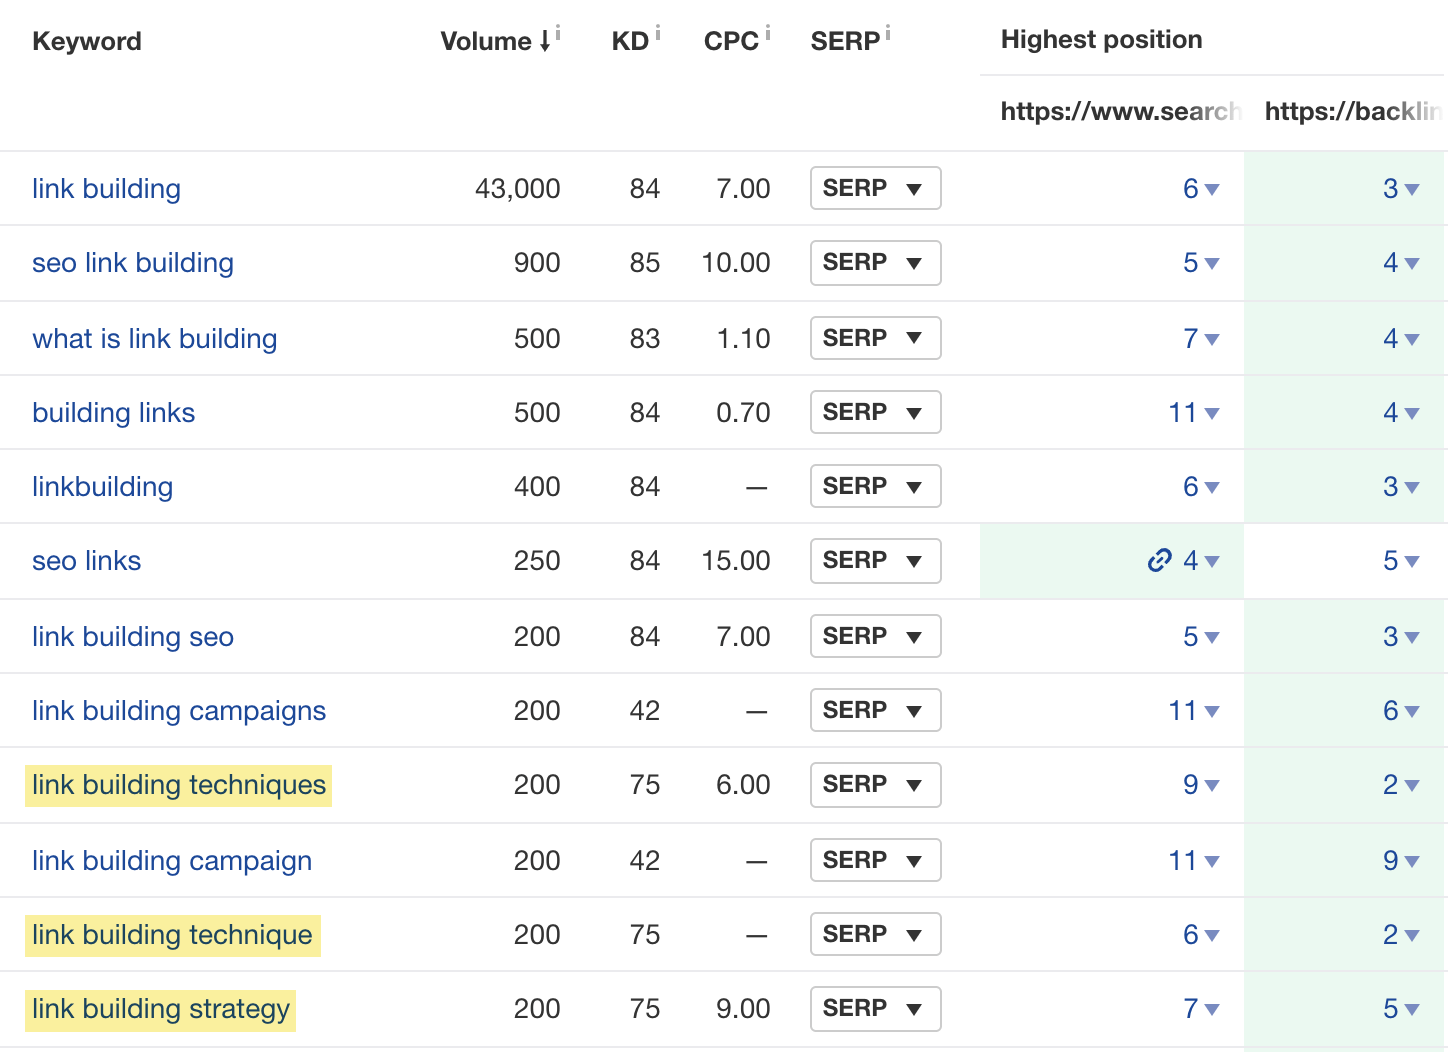Open SERP dropdown for link building campaigns
The height and width of the screenshot is (1052, 1448).
click(x=875, y=710)
